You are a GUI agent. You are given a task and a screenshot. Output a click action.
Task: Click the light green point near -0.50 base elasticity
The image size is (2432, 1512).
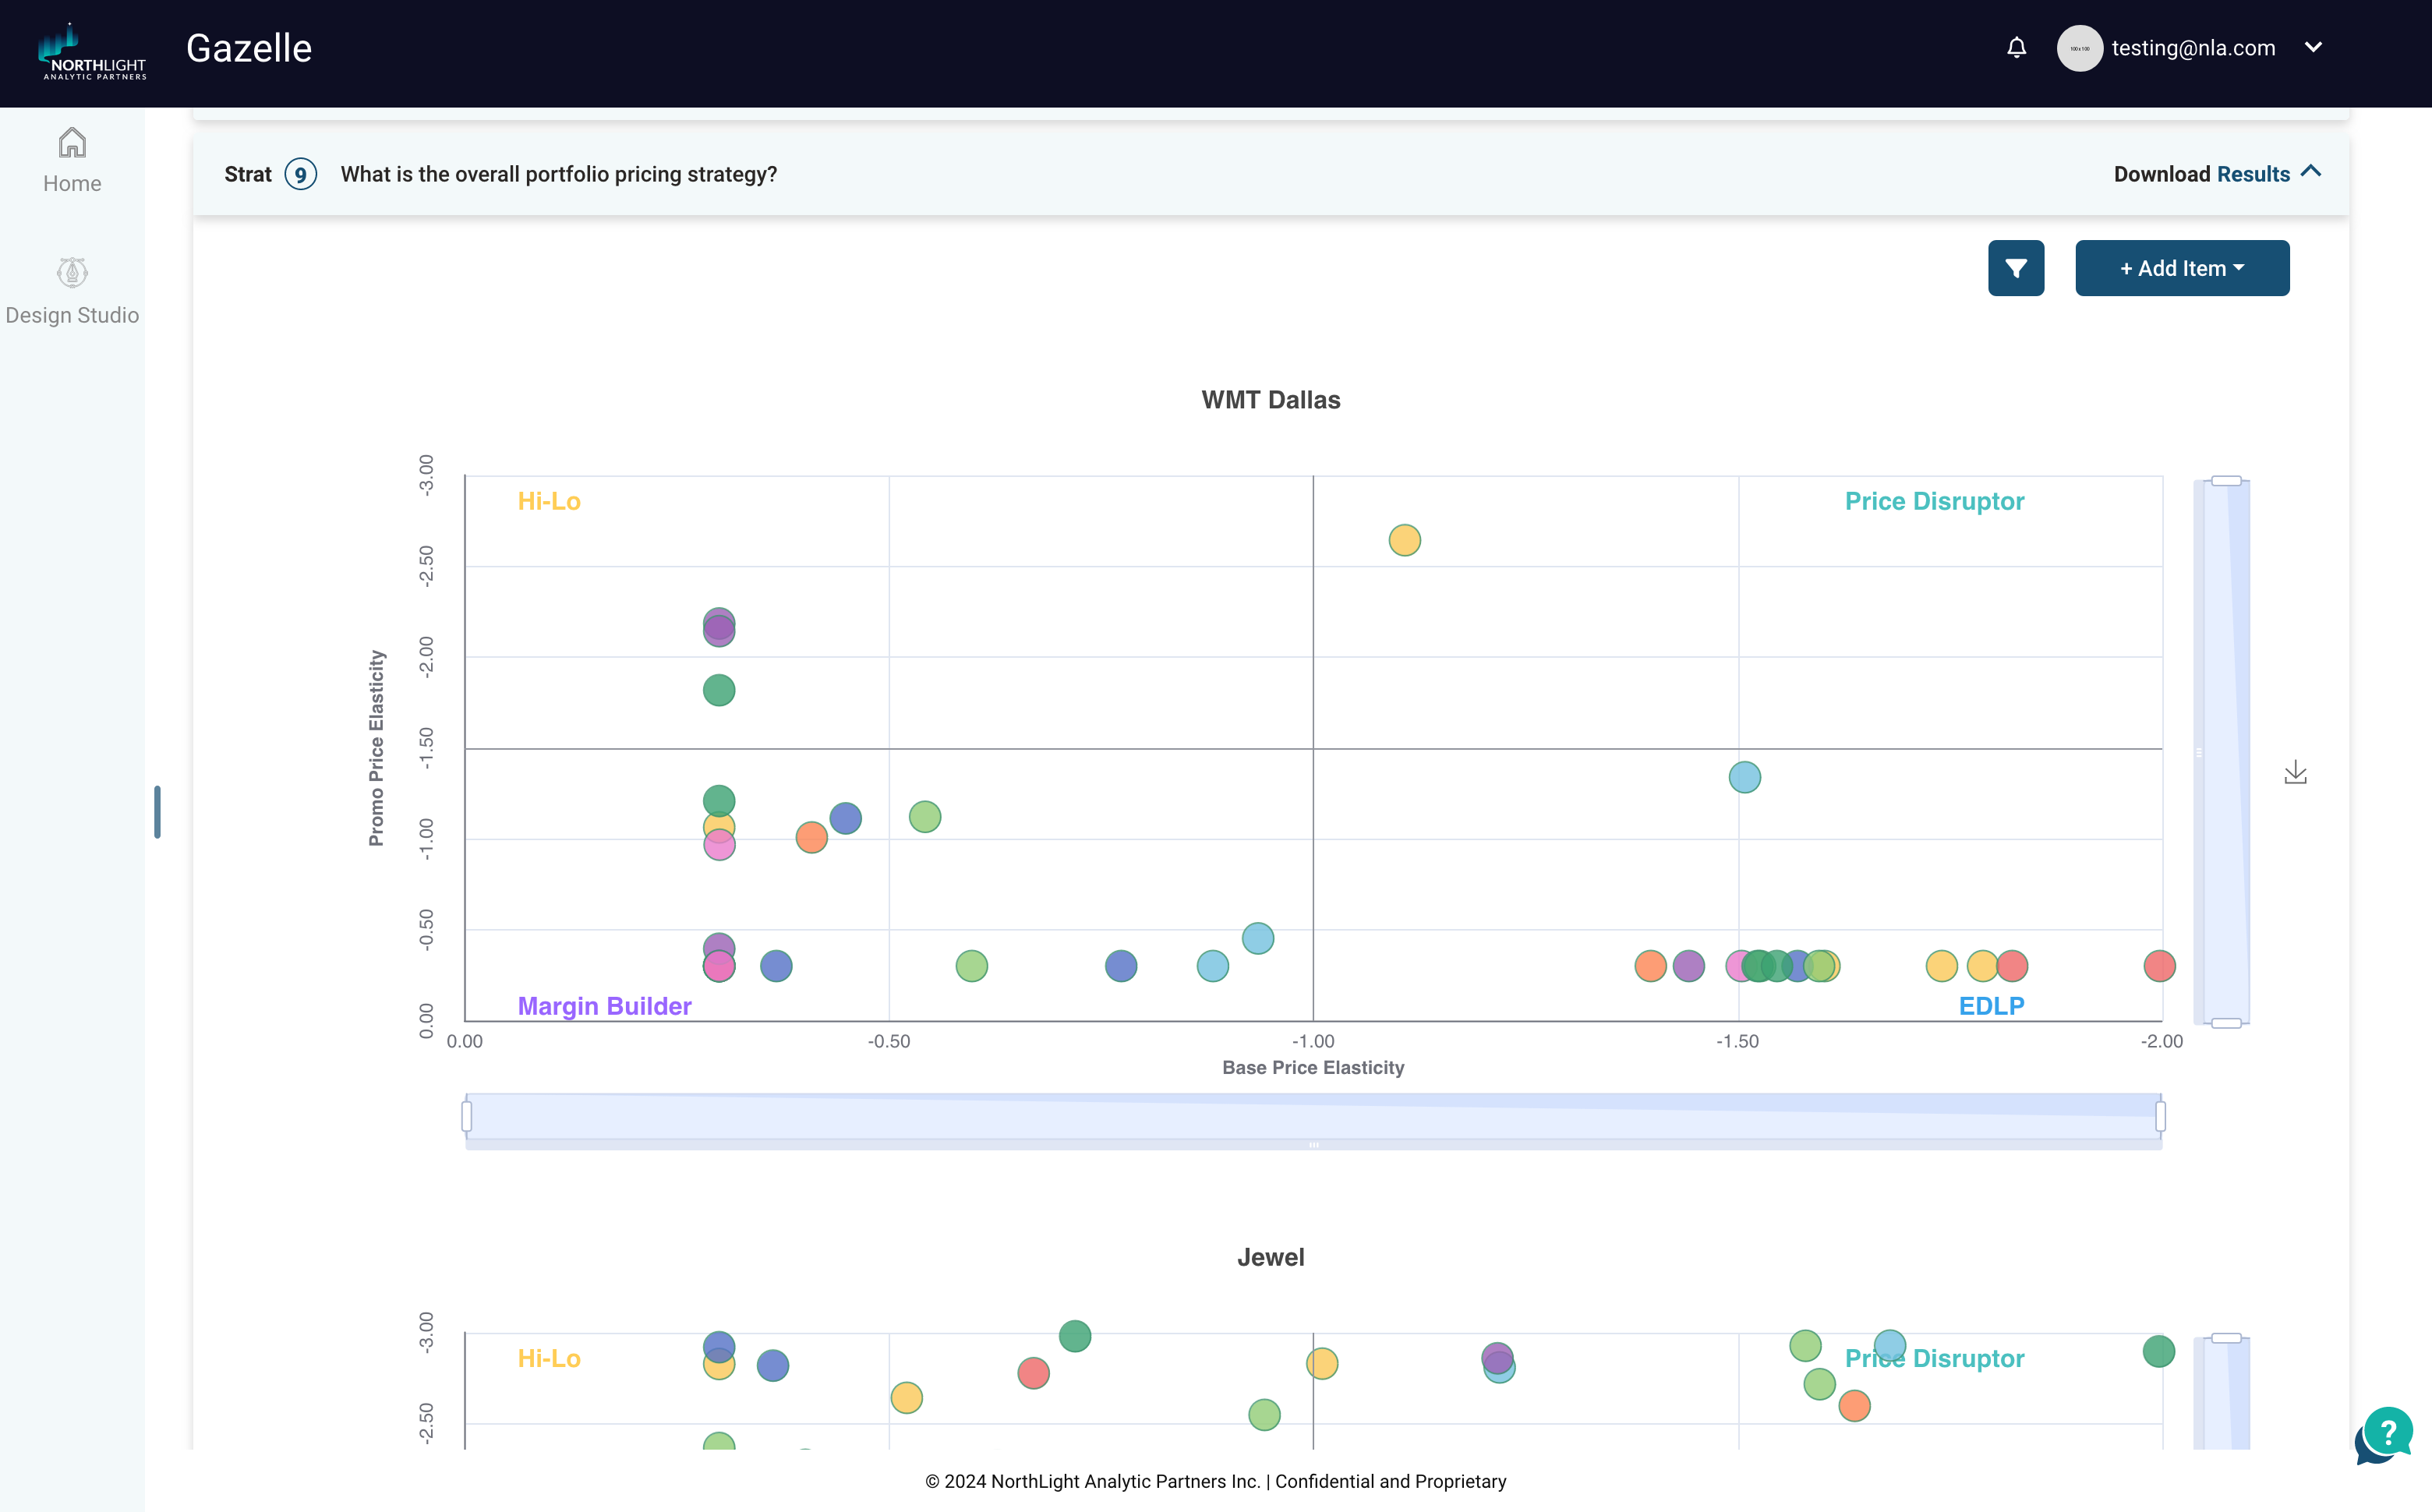click(x=924, y=817)
